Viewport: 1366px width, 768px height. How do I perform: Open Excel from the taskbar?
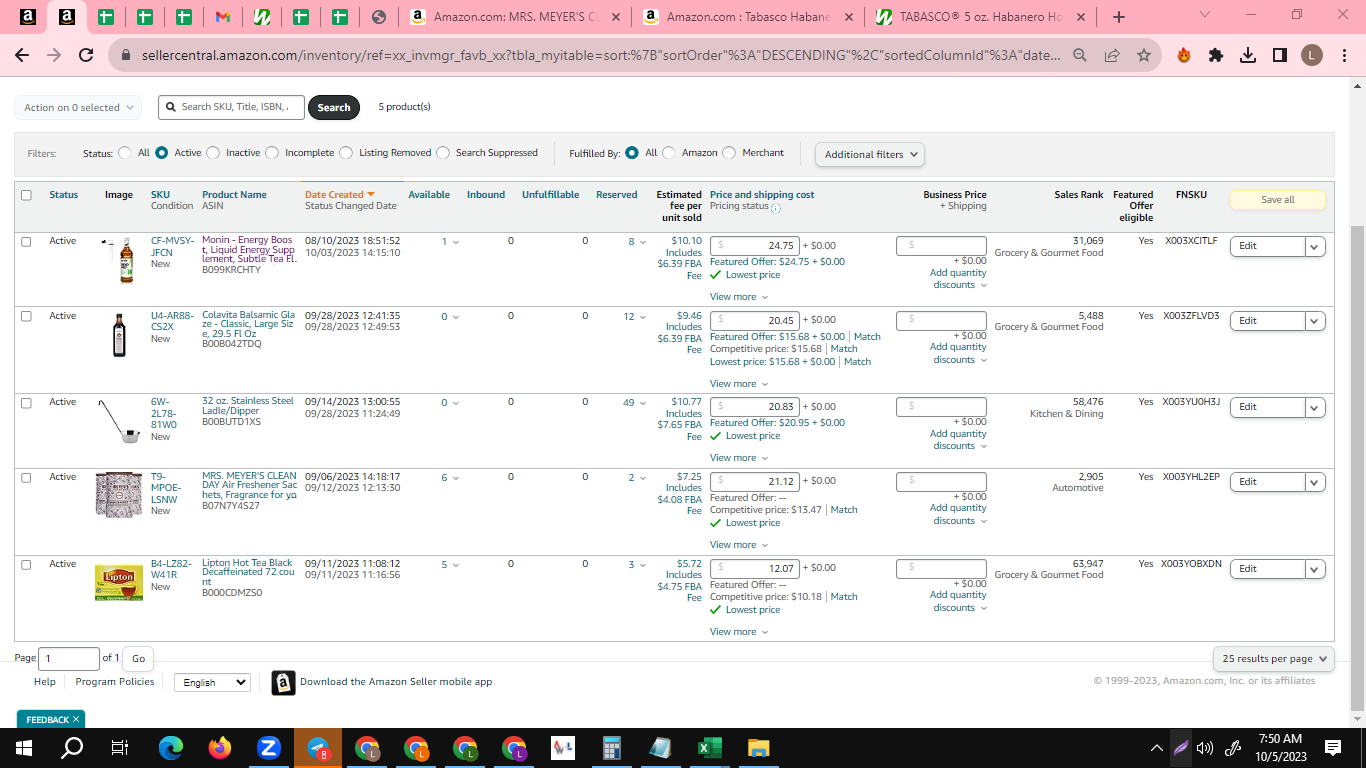710,747
